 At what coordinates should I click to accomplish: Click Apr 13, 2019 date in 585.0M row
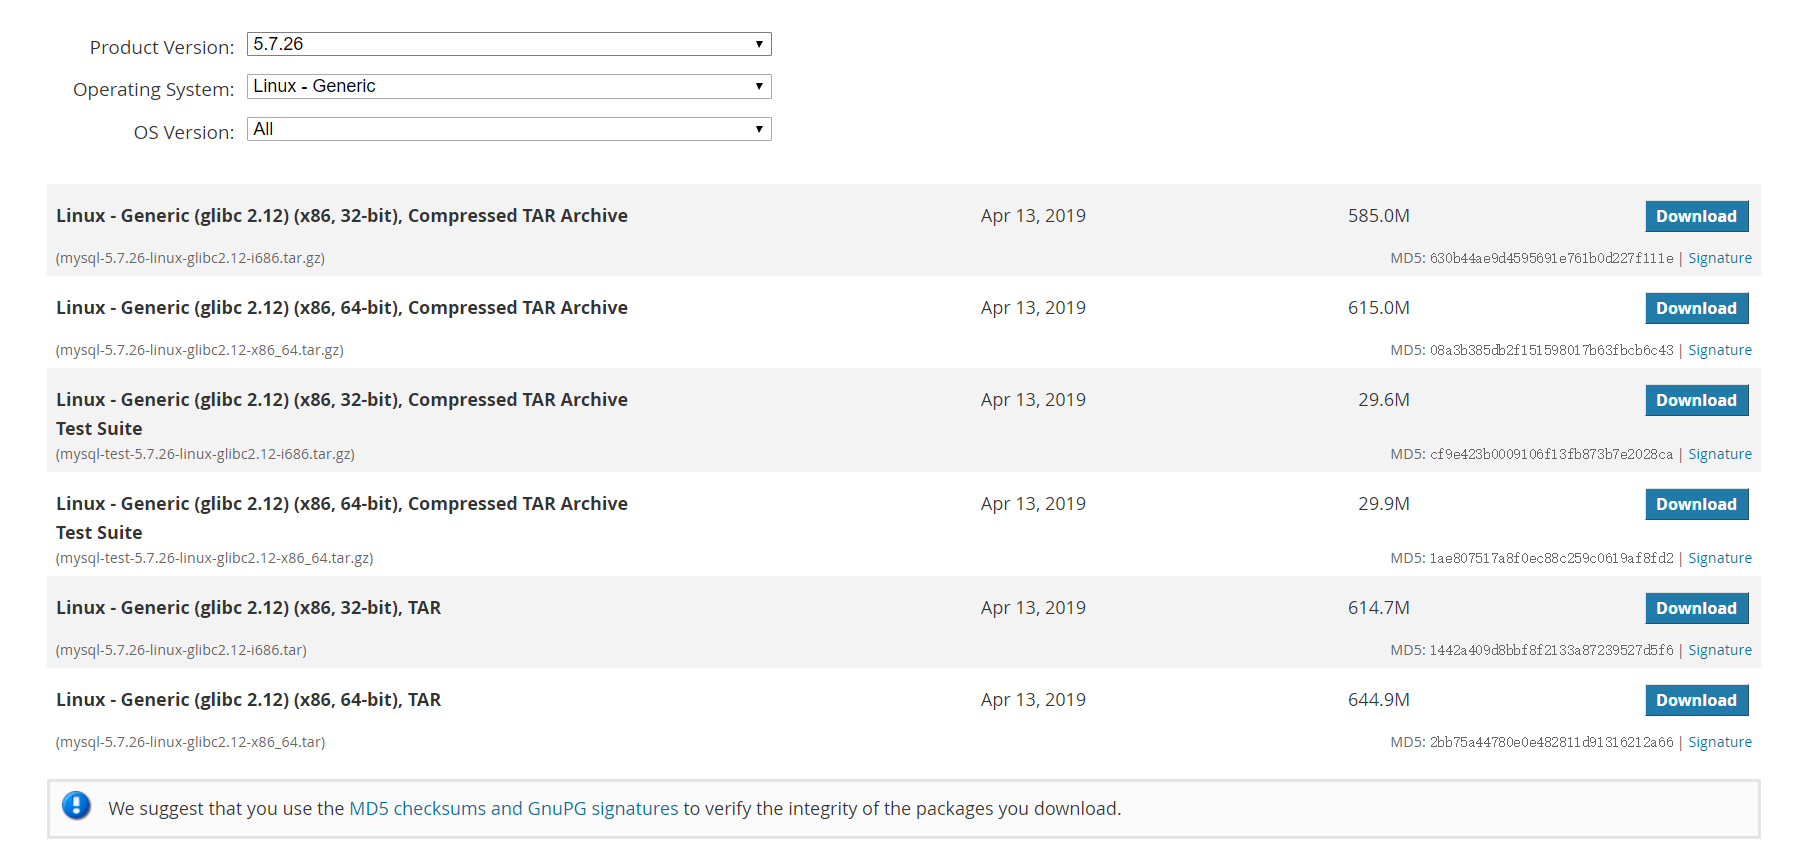point(1033,216)
